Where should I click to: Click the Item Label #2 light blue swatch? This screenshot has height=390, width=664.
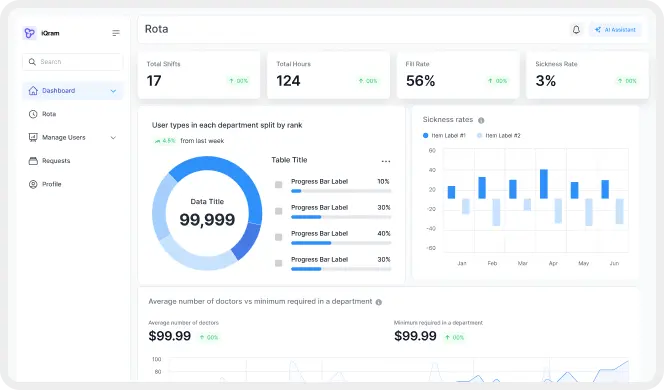click(479, 136)
